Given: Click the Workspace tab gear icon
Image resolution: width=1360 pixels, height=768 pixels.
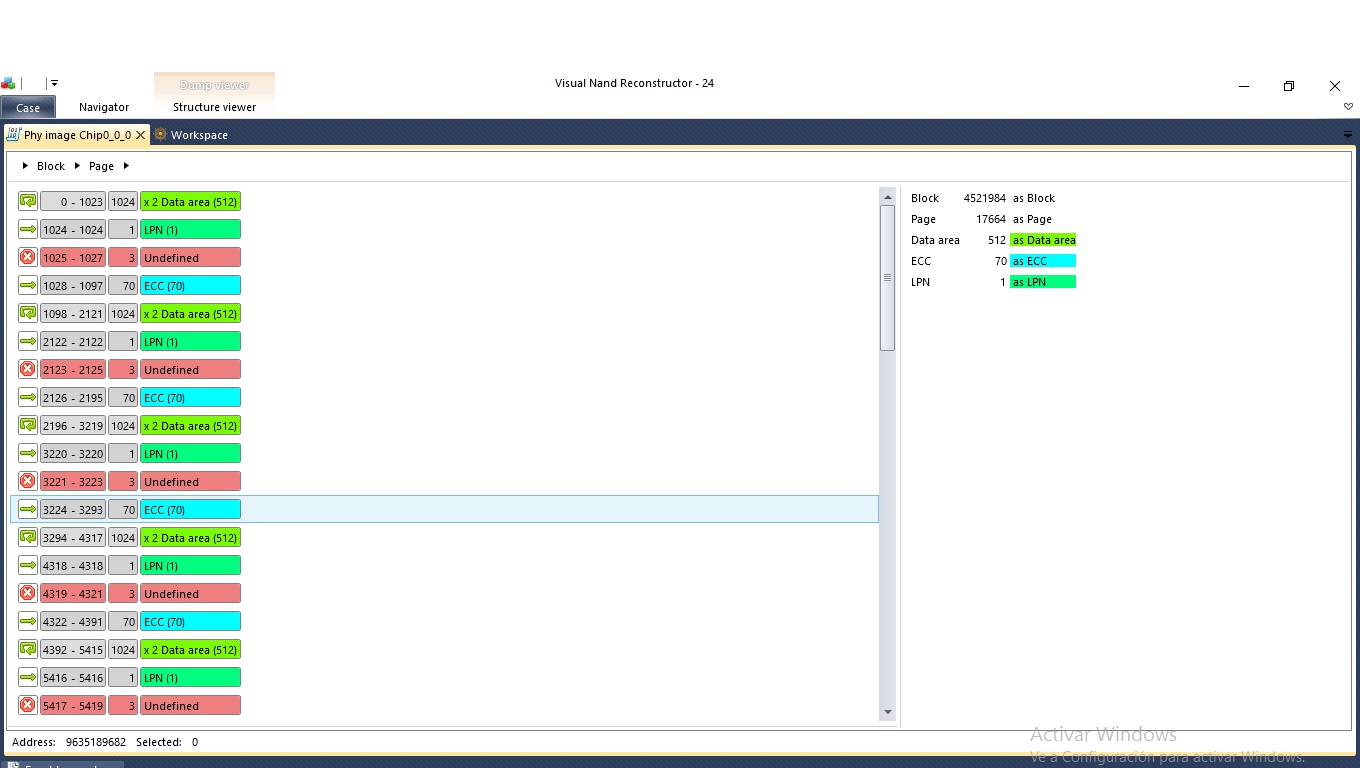Looking at the screenshot, I should point(160,134).
